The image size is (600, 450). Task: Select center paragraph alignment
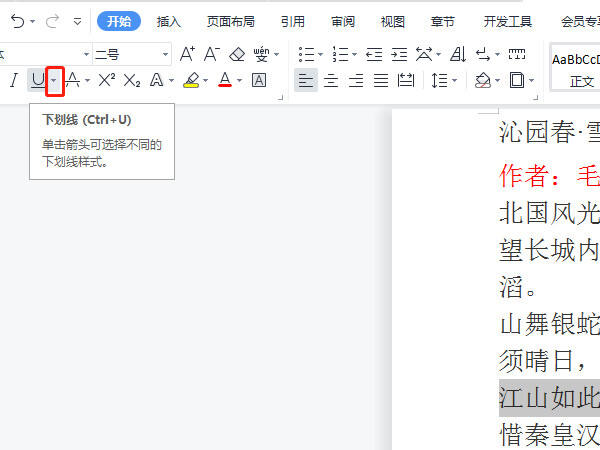pos(331,80)
